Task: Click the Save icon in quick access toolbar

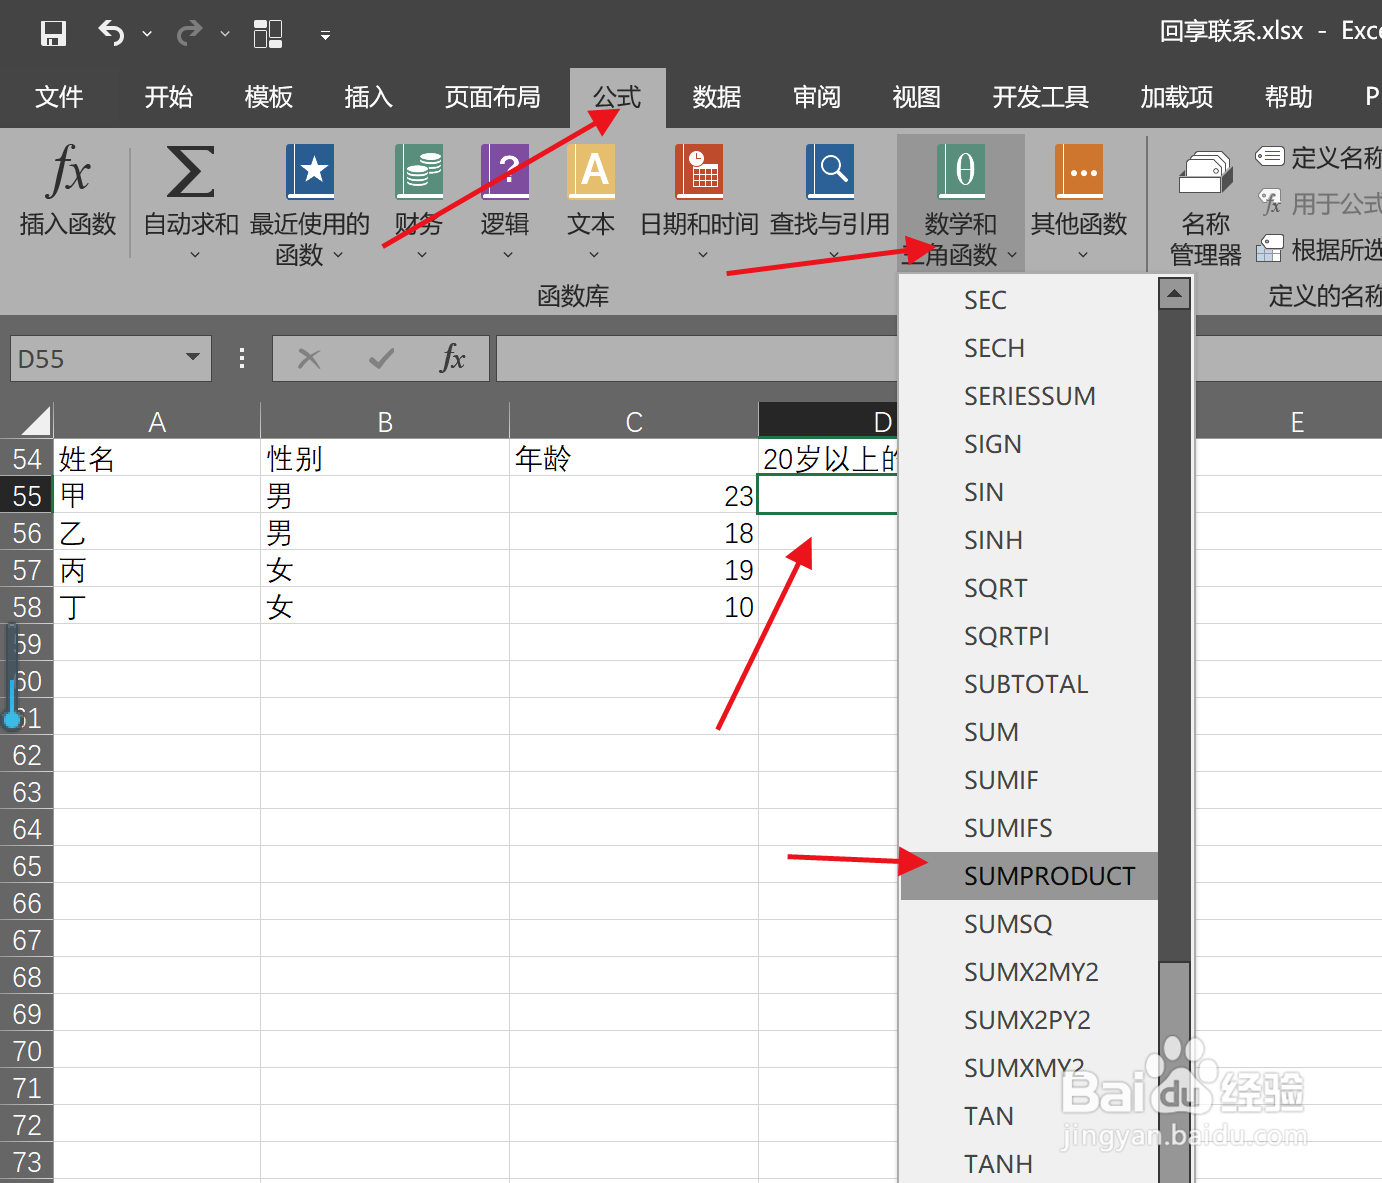Action: (x=53, y=34)
